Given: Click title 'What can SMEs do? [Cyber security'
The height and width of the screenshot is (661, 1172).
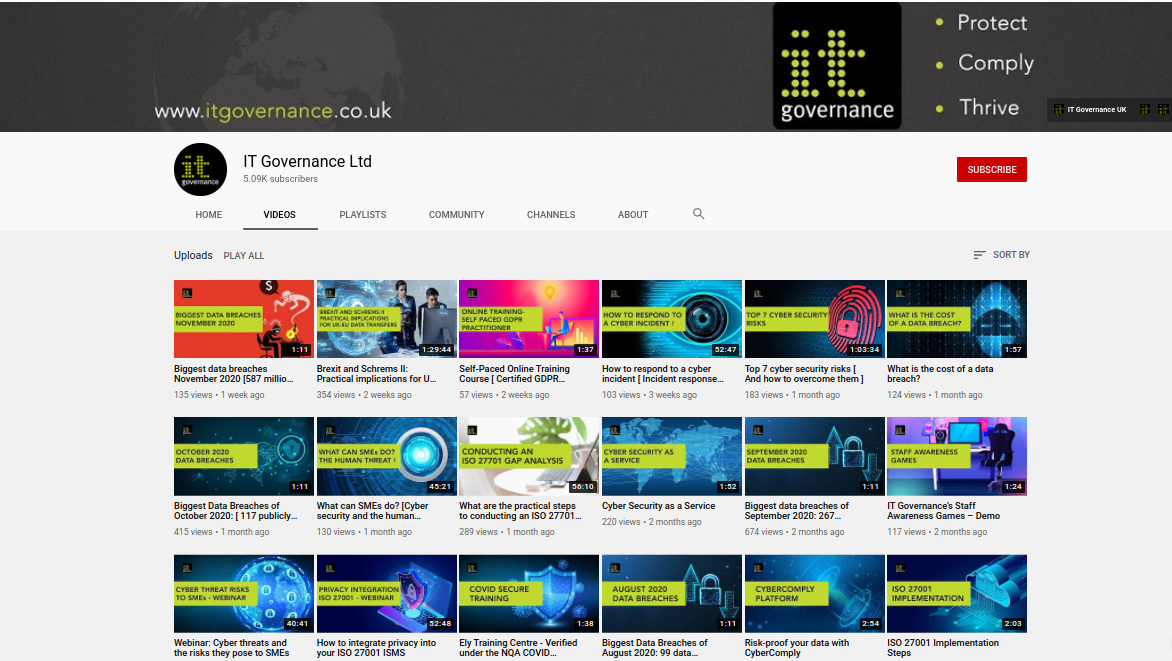Looking at the screenshot, I should [372, 511].
